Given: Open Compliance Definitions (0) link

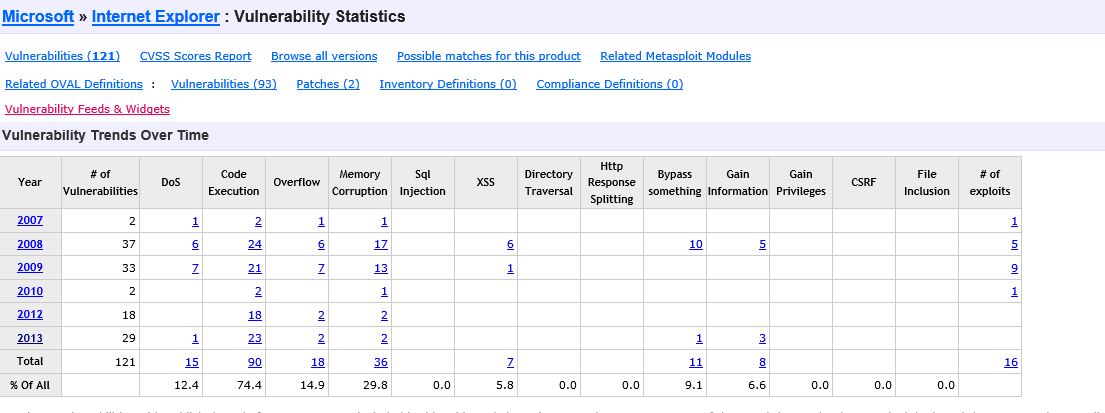Looking at the screenshot, I should point(610,84).
